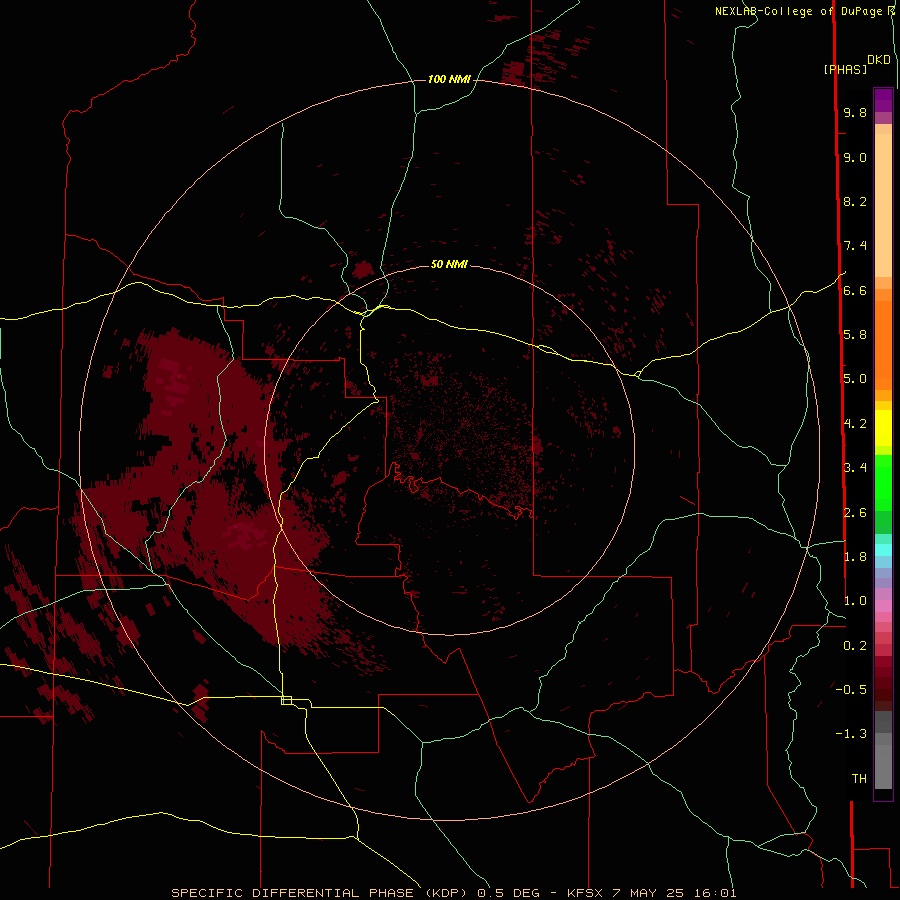
Task: Click the 7.4 legend scale value
Action: pyautogui.click(x=855, y=246)
